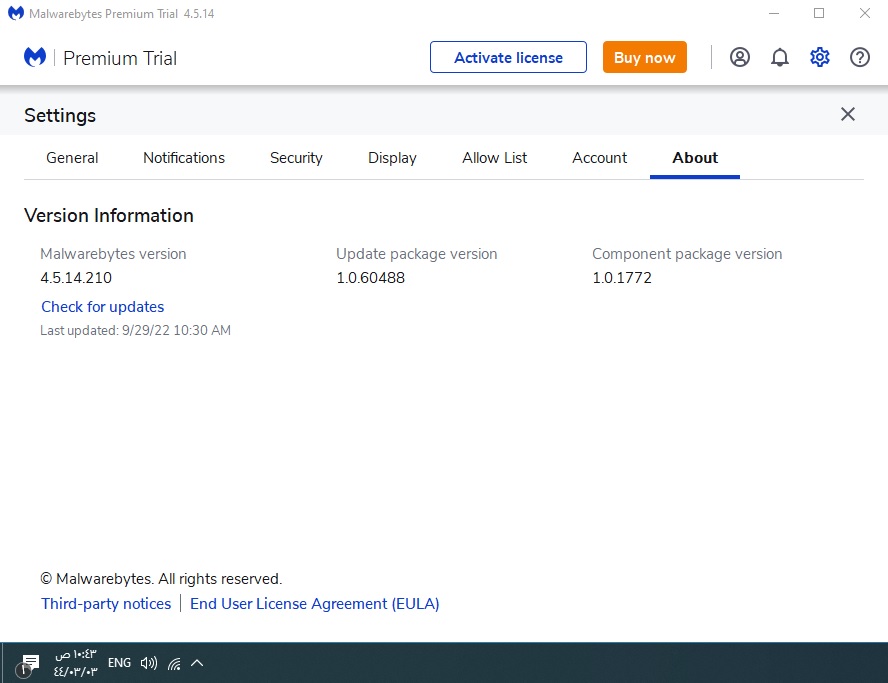Open the Allow List tab
The image size is (888, 683).
point(494,158)
